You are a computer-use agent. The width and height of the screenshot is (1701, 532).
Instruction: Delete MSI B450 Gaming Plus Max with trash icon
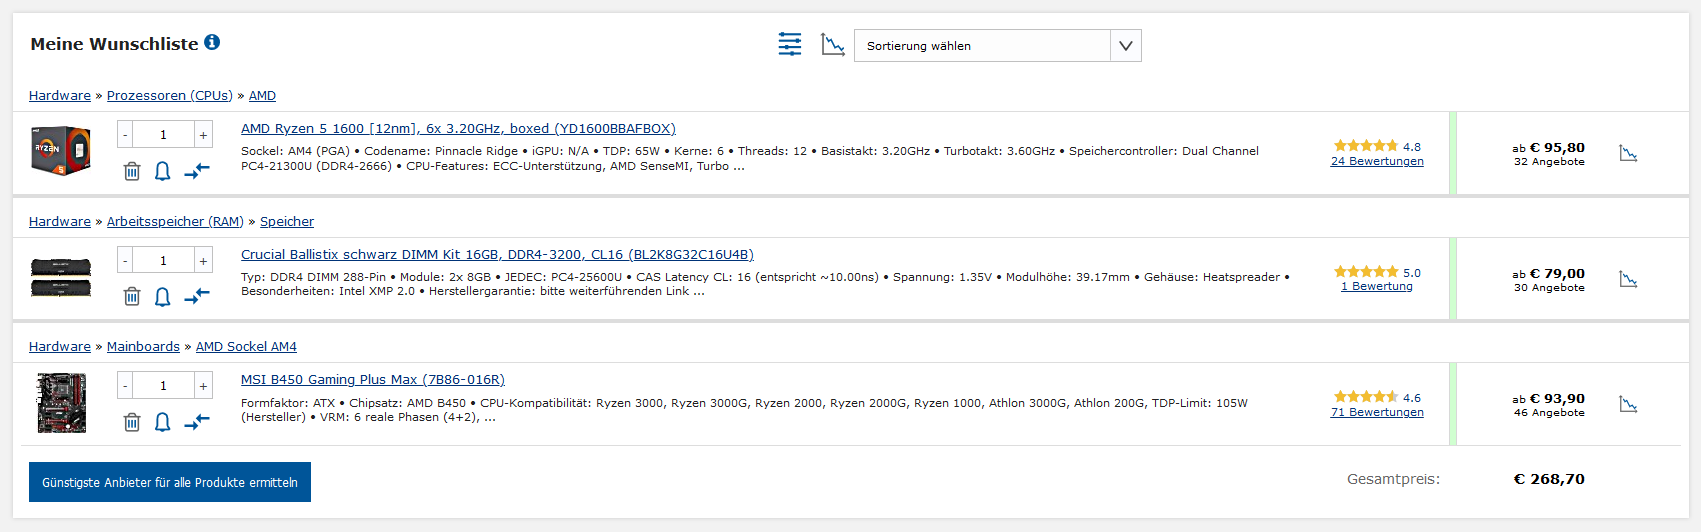coord(132,422)
